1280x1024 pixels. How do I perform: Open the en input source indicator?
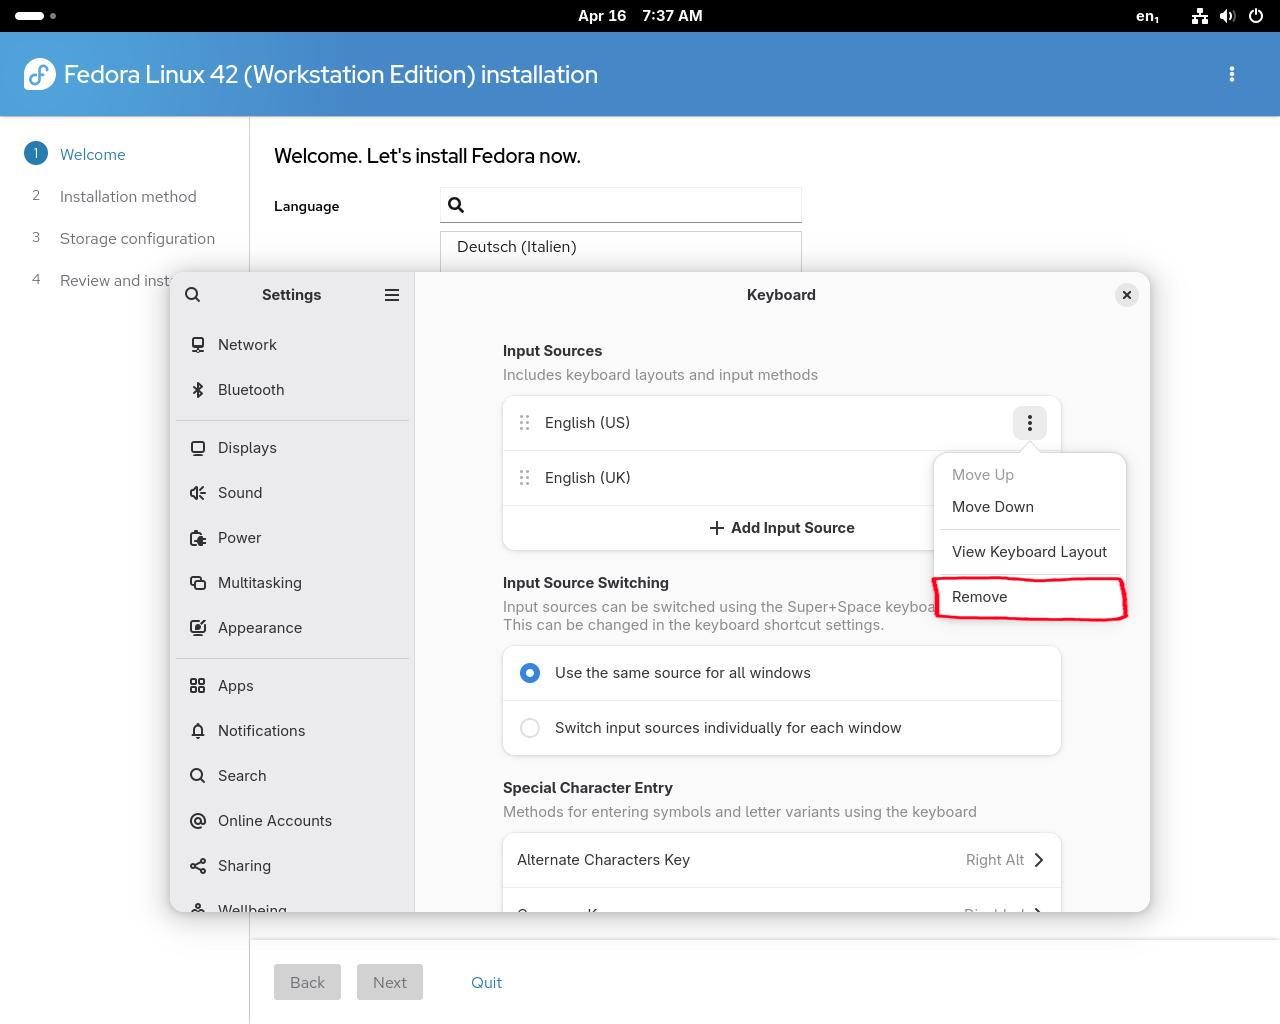point(1148,16)
